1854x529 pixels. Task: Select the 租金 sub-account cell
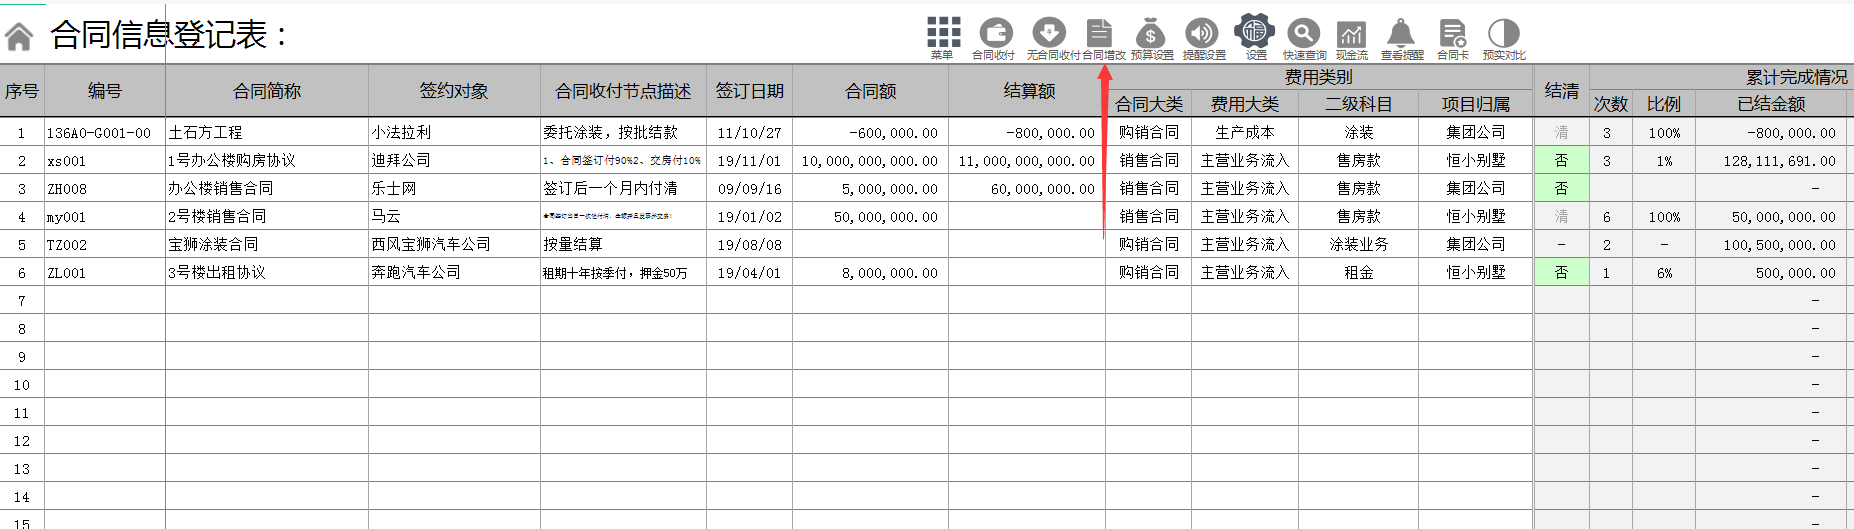[x=1358, y=272]
